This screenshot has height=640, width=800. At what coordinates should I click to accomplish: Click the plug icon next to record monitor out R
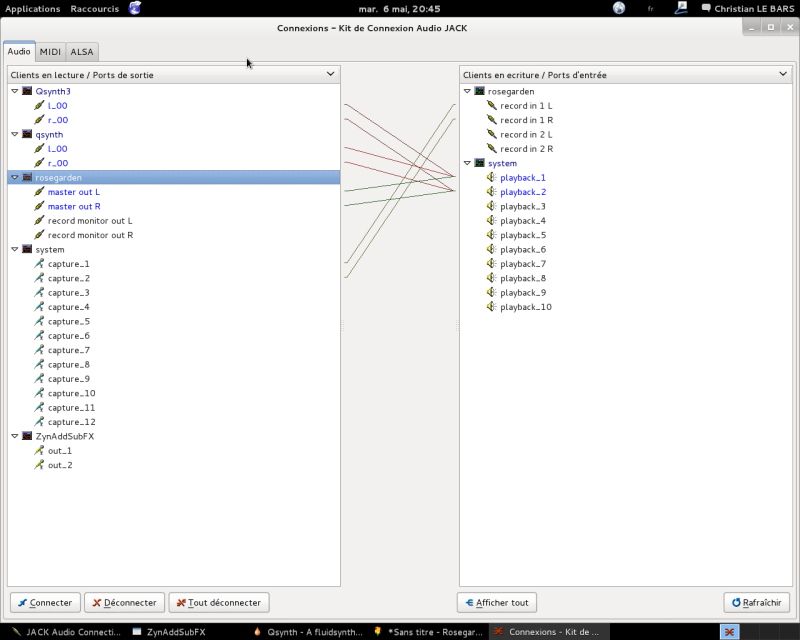coord(39,235)
